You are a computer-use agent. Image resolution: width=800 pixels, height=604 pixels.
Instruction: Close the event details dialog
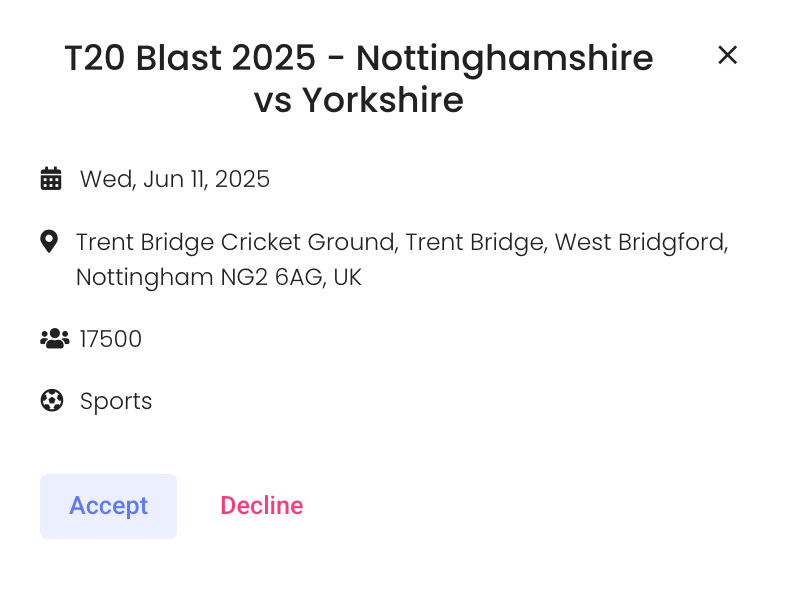click(727, 56)
